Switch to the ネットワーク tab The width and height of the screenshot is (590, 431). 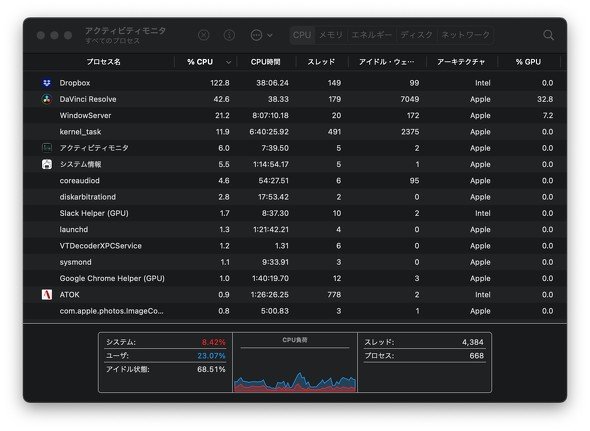[x=465, y=35]
